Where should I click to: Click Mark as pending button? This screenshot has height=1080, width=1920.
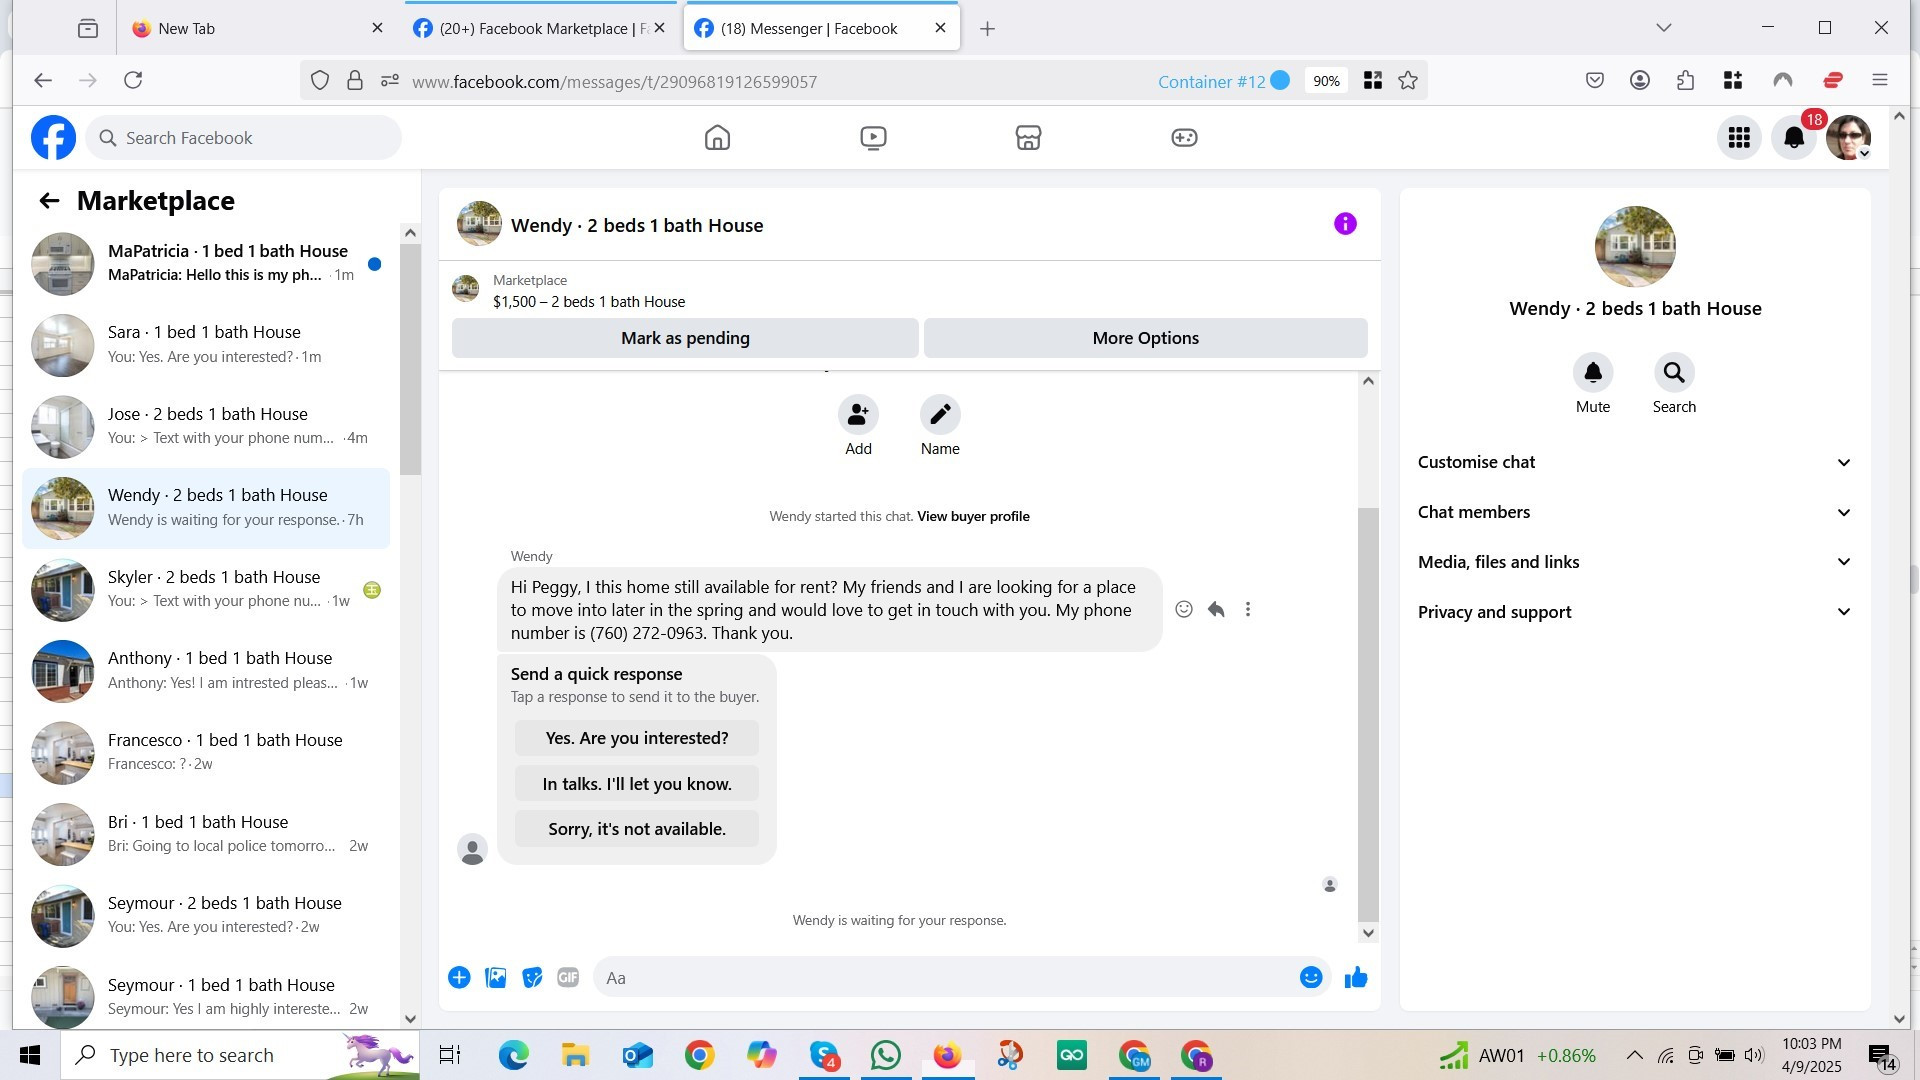click(x=685, y=338)
